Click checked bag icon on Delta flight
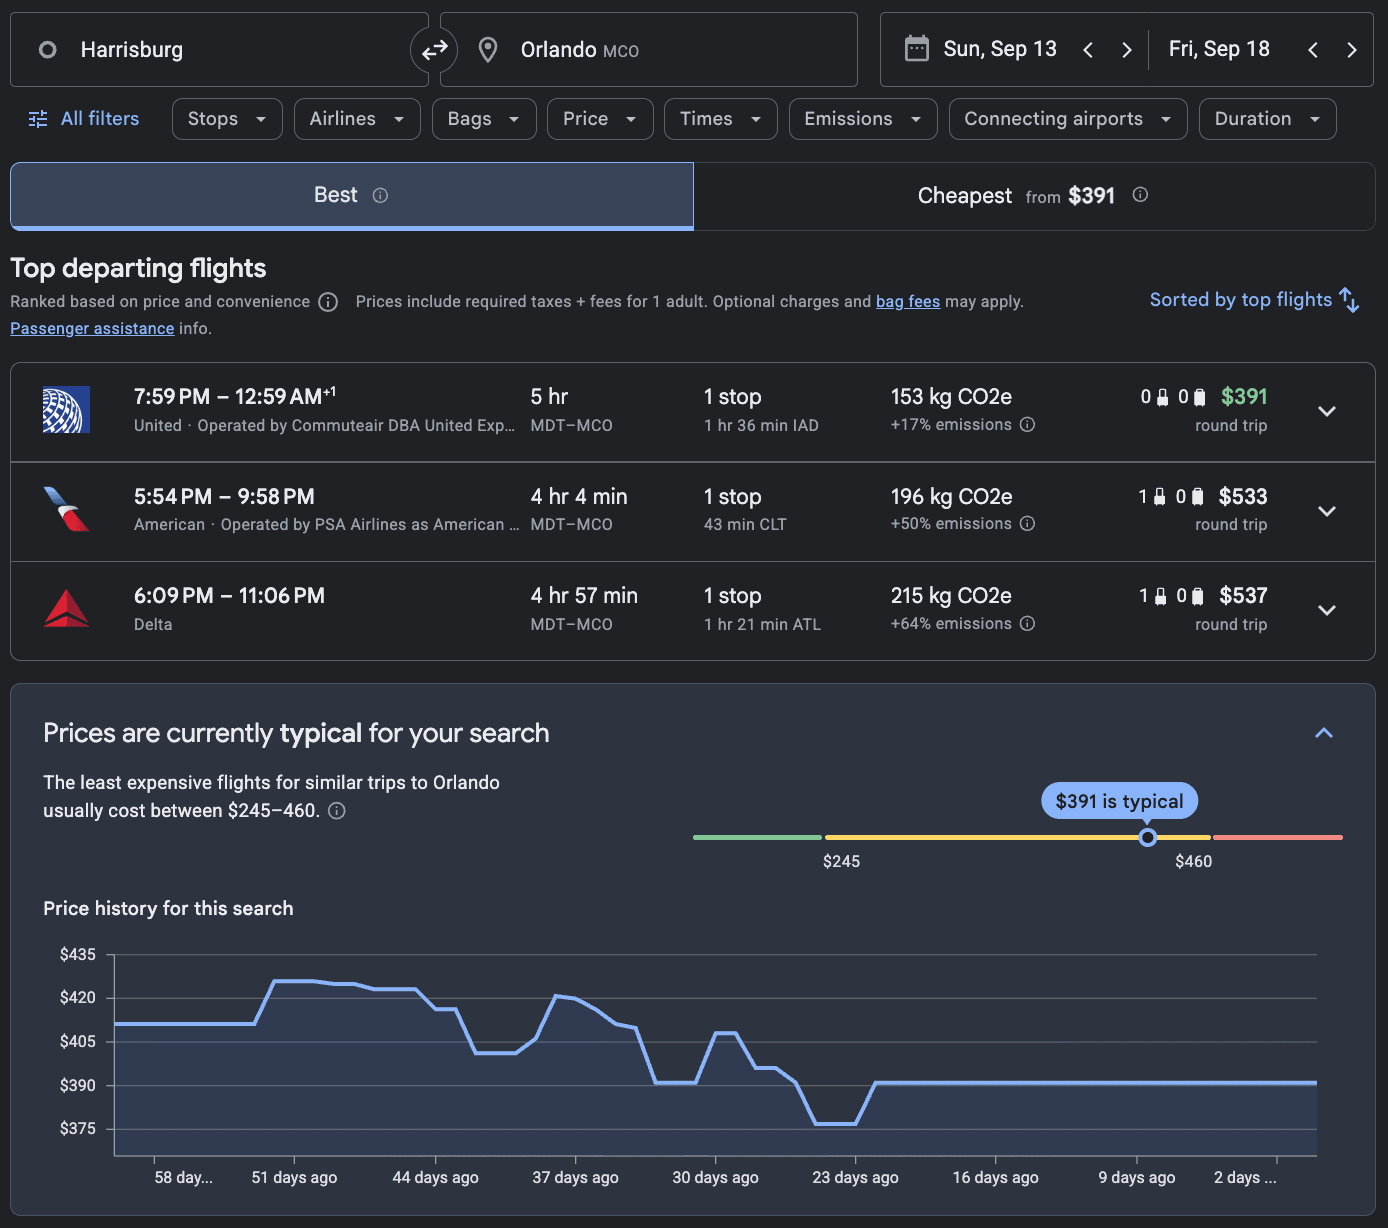 point(1198,597)
